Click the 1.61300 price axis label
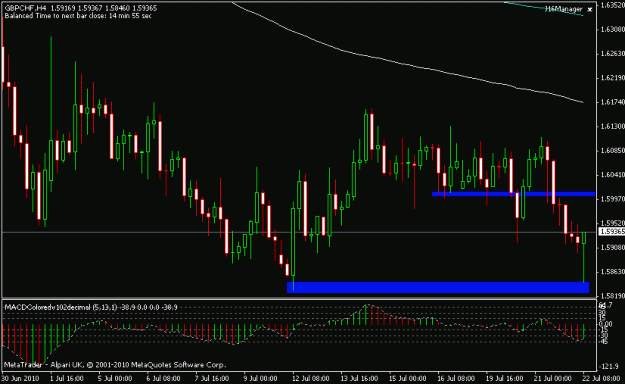 (x=612, y=126)
